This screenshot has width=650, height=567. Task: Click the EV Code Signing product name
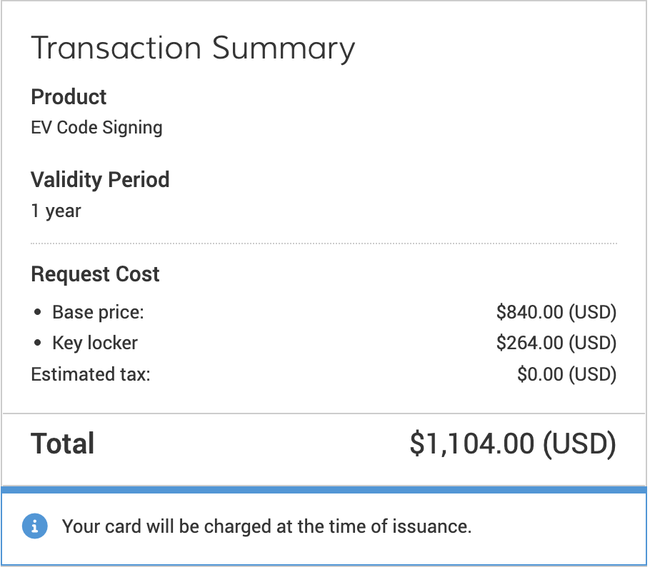pos(97,128)
